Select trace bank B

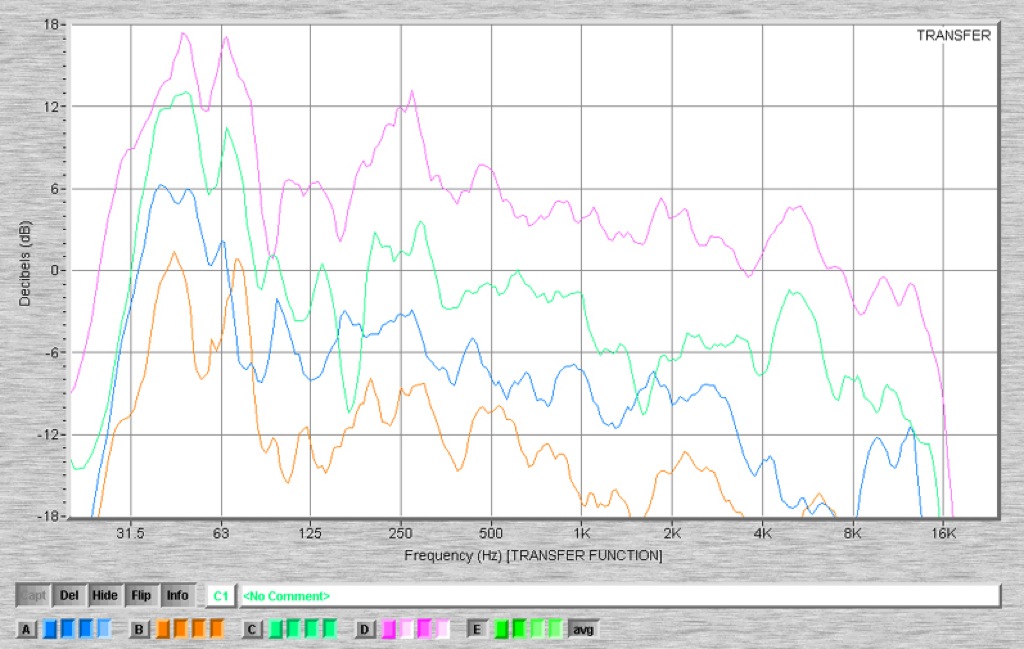(x=140, y=629)
